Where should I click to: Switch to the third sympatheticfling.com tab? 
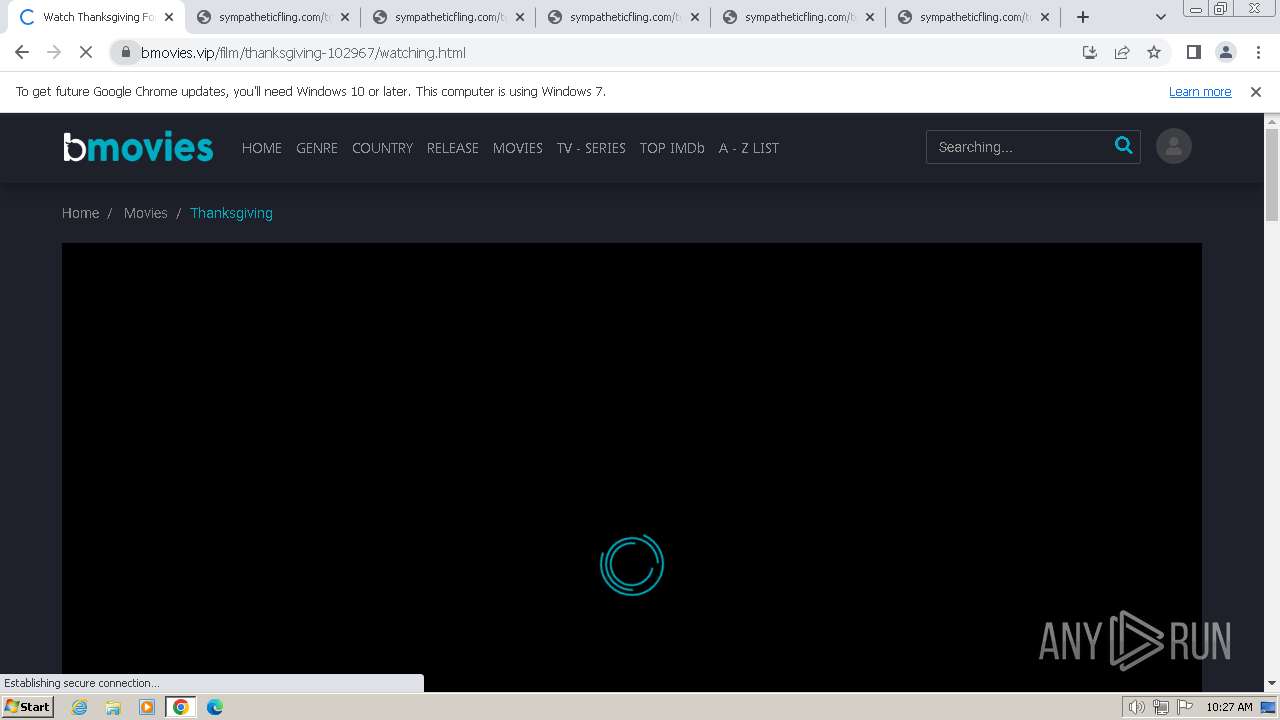(x=623, y=17)
